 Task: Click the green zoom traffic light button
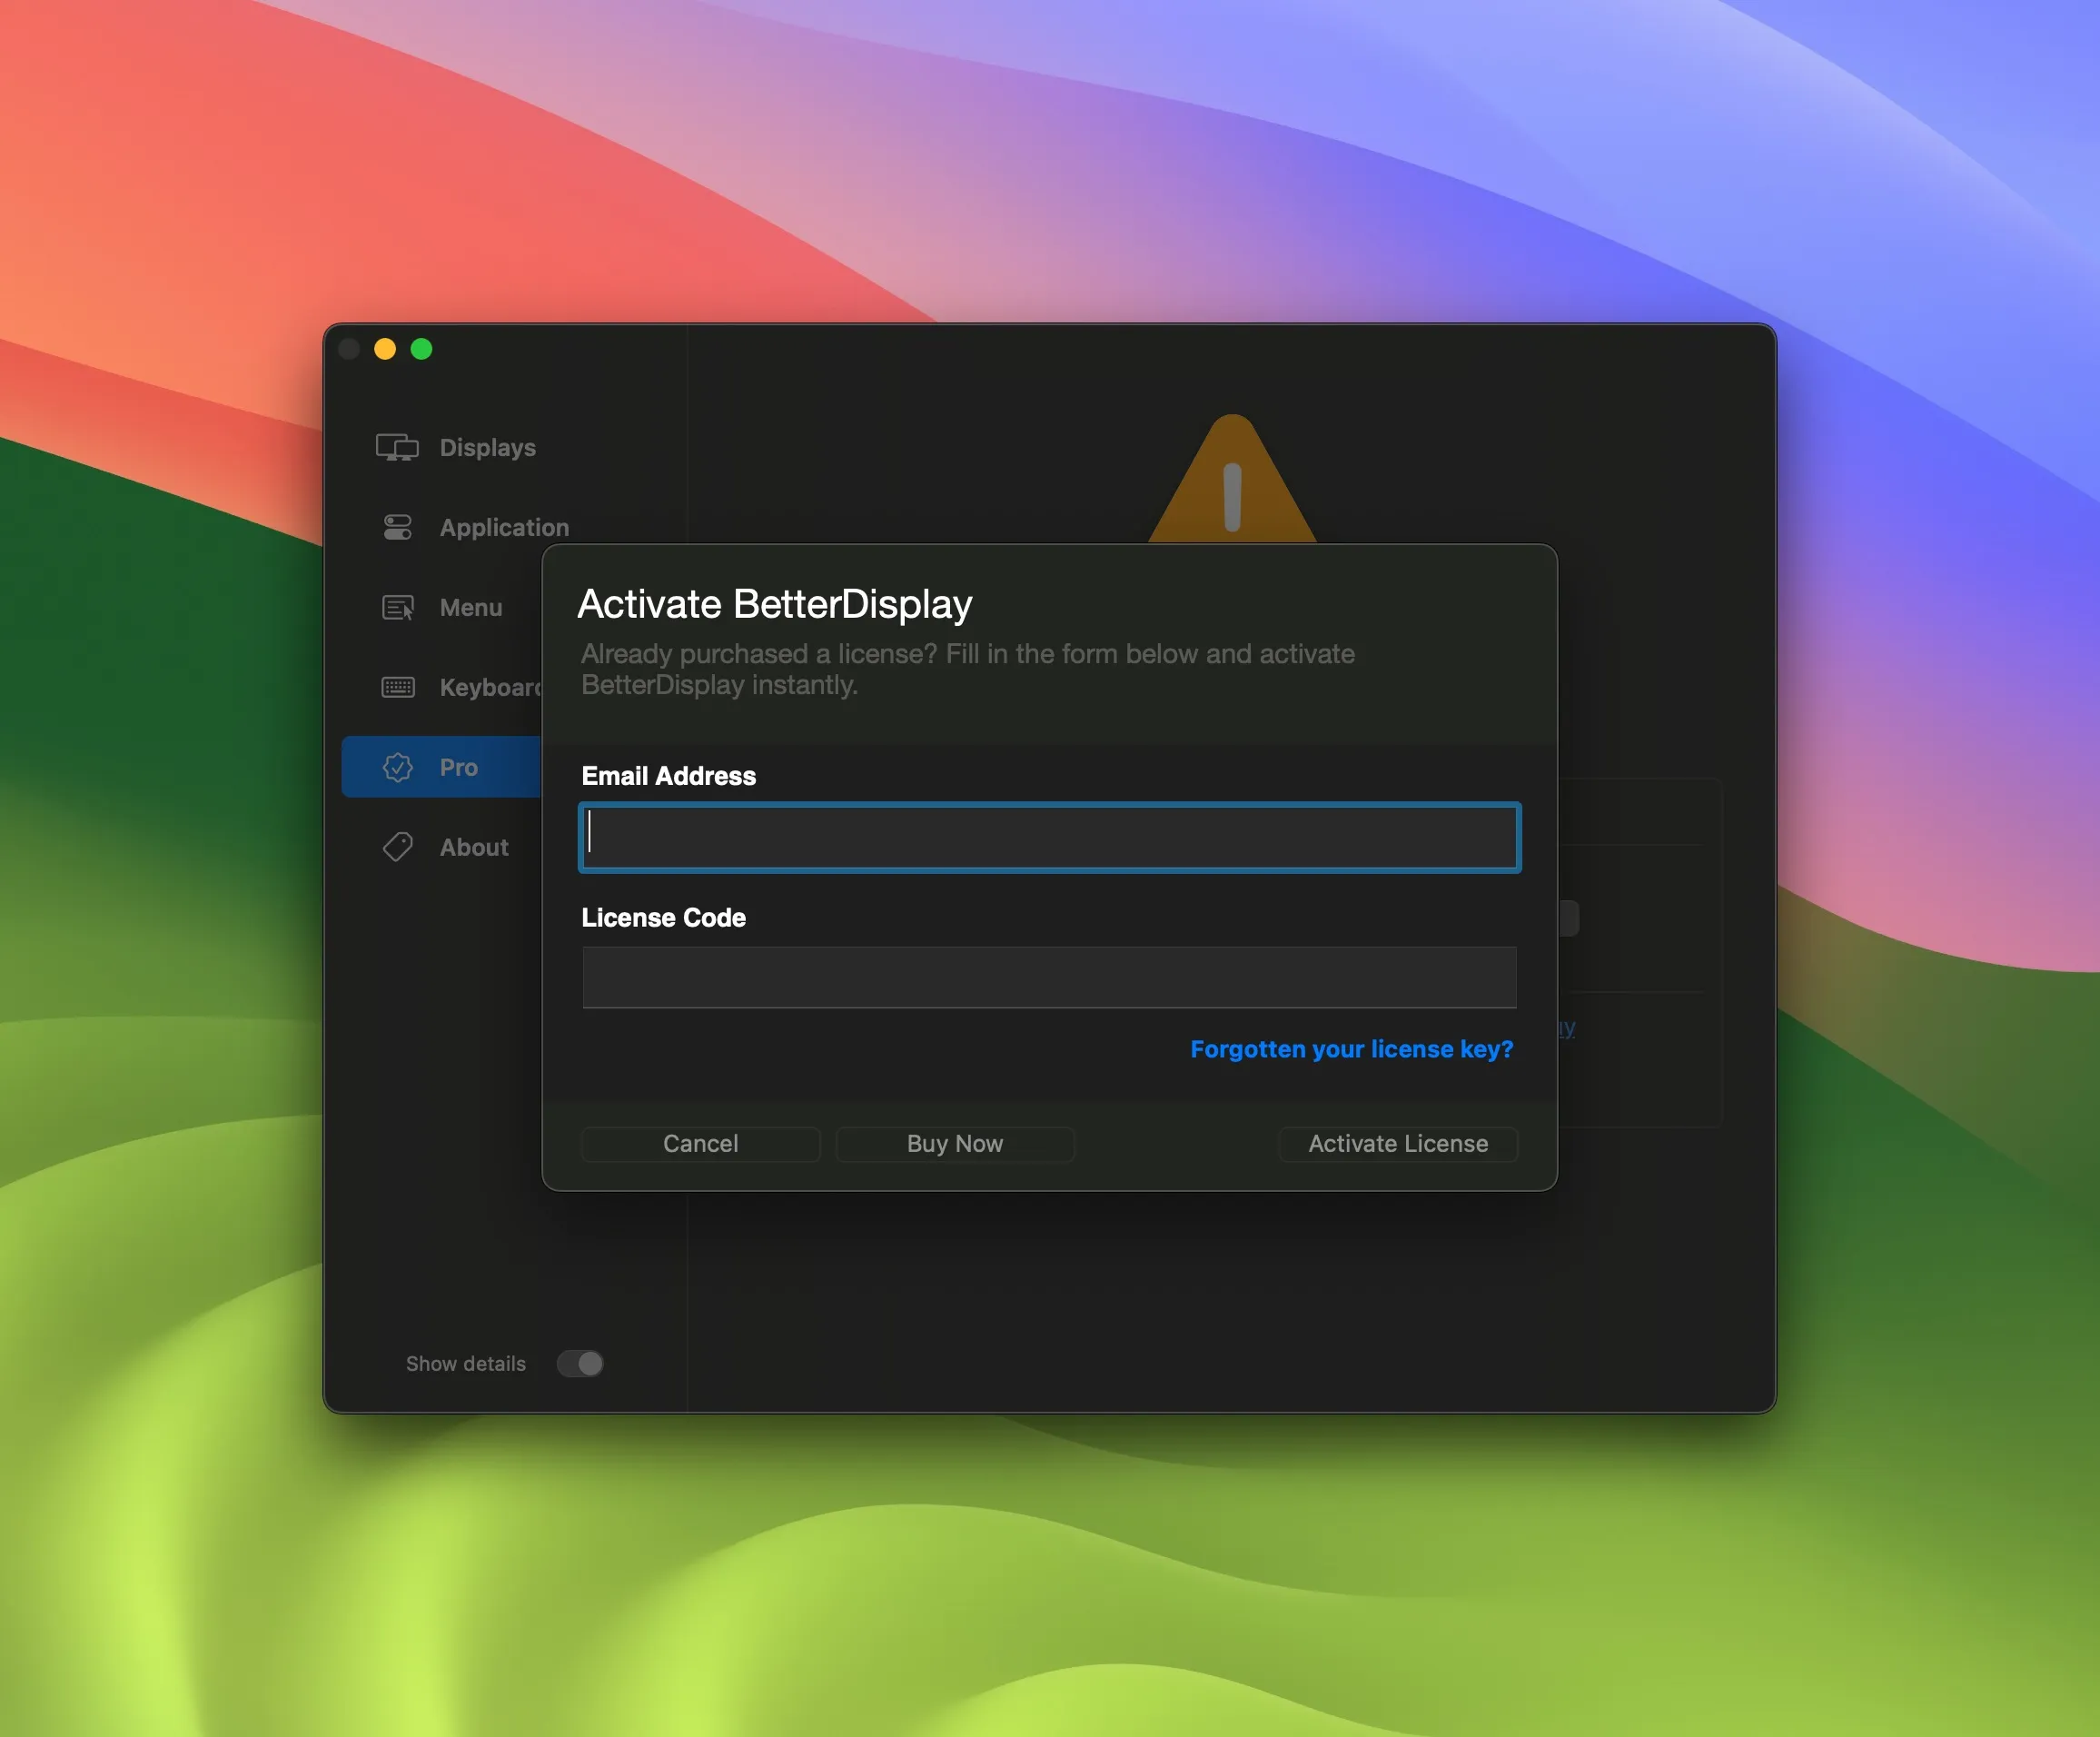click(x=422, y=348)
